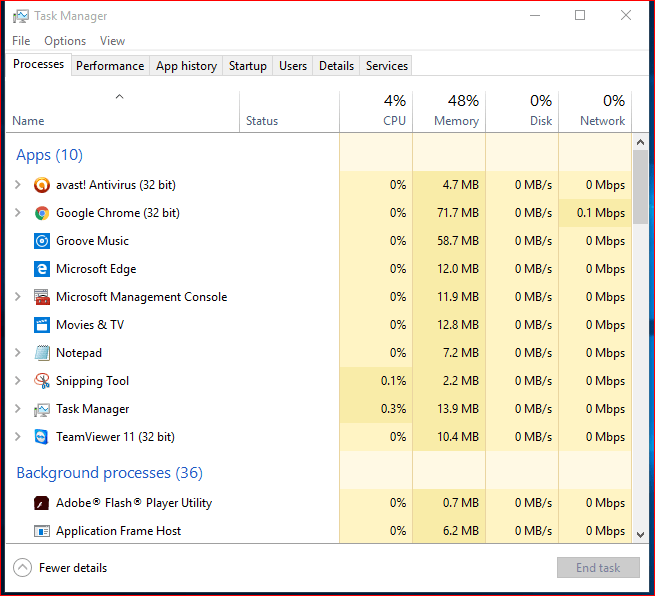The height and width of the screenshot is (596, 655).
Task: Switch to the Services tab
Action: (x=386, y=66)
